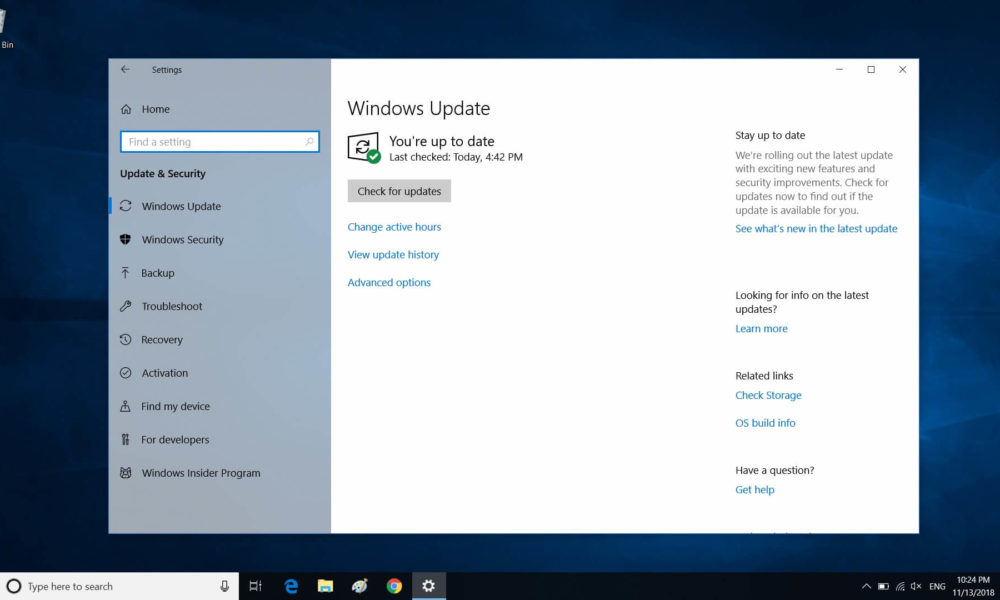Image resolution: width=1000 pixels, height=600 pixels.
Task: Click the ENG language indicator
Action: pyautogui.click(x=937, y=586)
